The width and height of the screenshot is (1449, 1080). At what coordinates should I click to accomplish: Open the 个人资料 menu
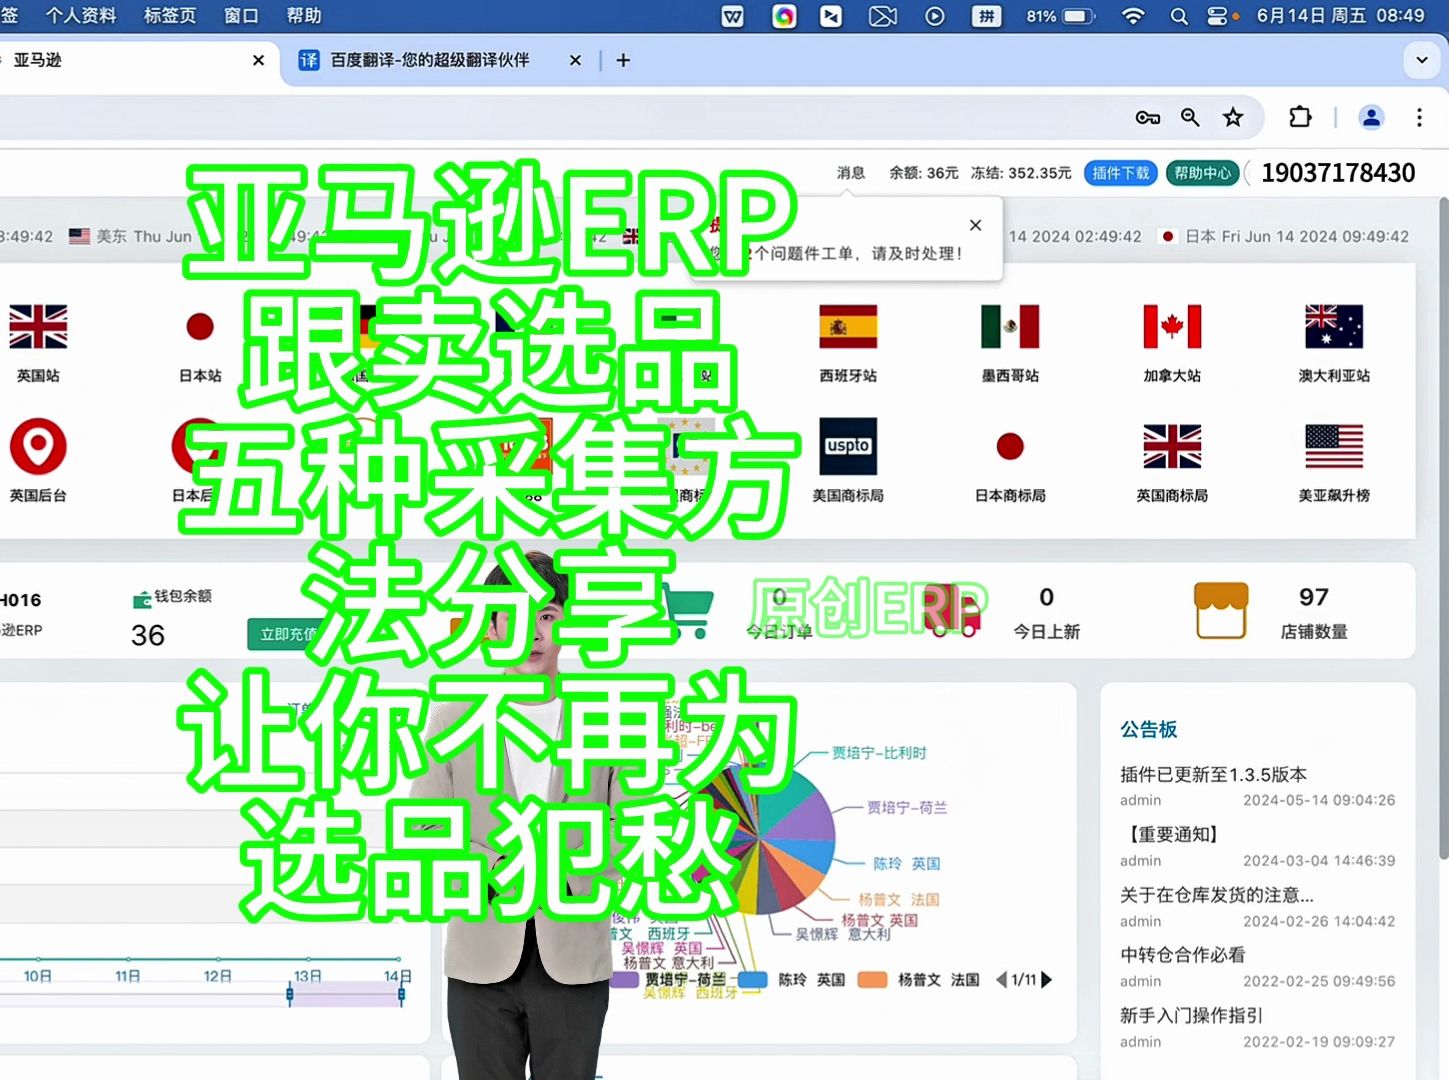coord(81,16)
